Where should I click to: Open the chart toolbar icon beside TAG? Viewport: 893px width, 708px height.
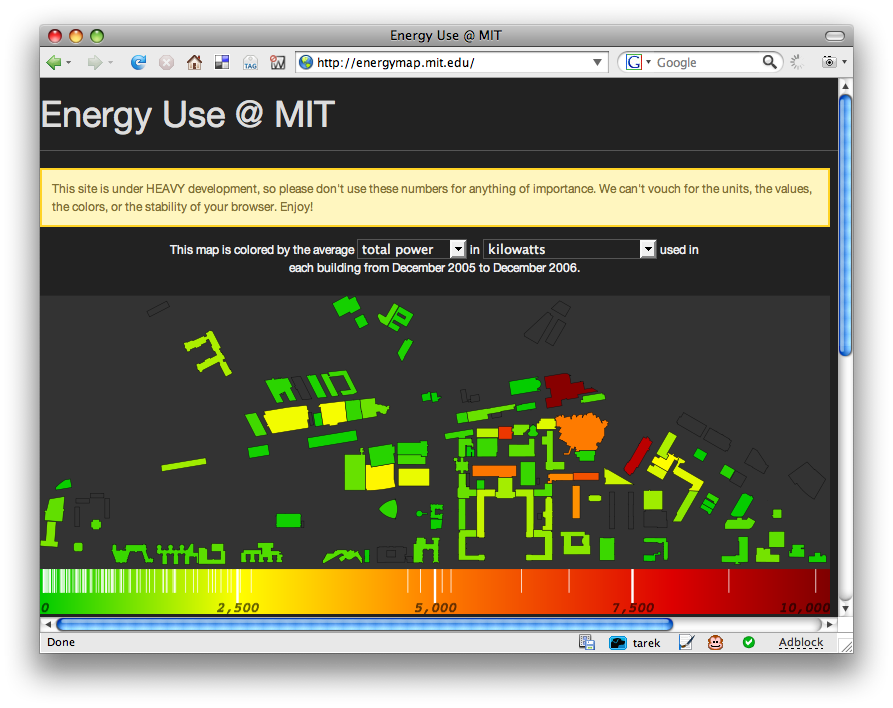[278, 62]
